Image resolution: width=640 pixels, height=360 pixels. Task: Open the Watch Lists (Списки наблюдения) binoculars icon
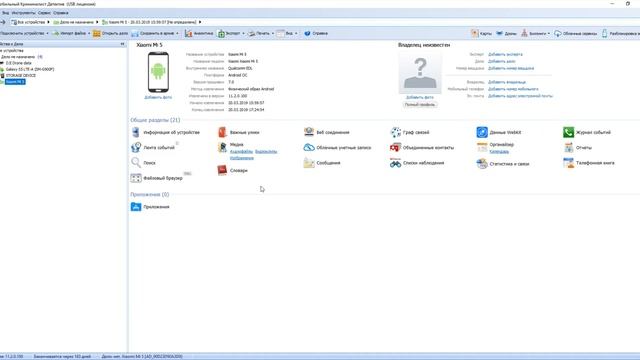[x=395, y=162]
